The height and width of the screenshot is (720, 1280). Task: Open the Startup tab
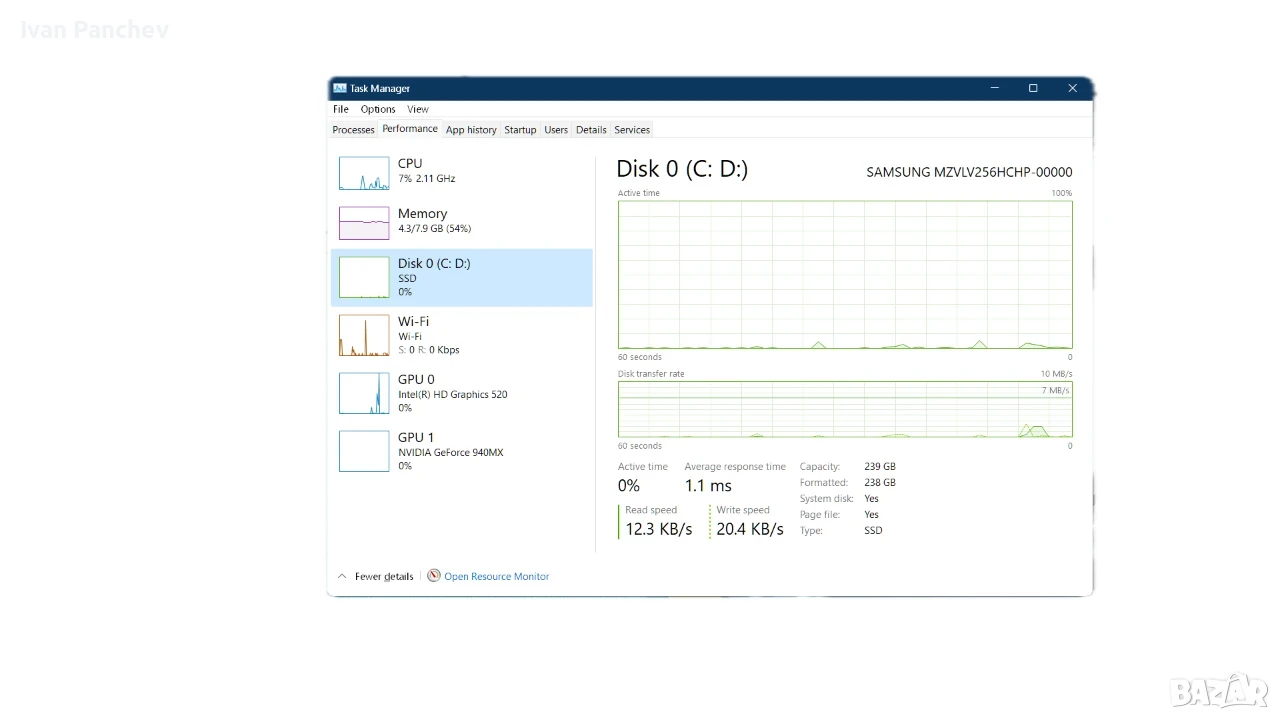click(520, 130)
